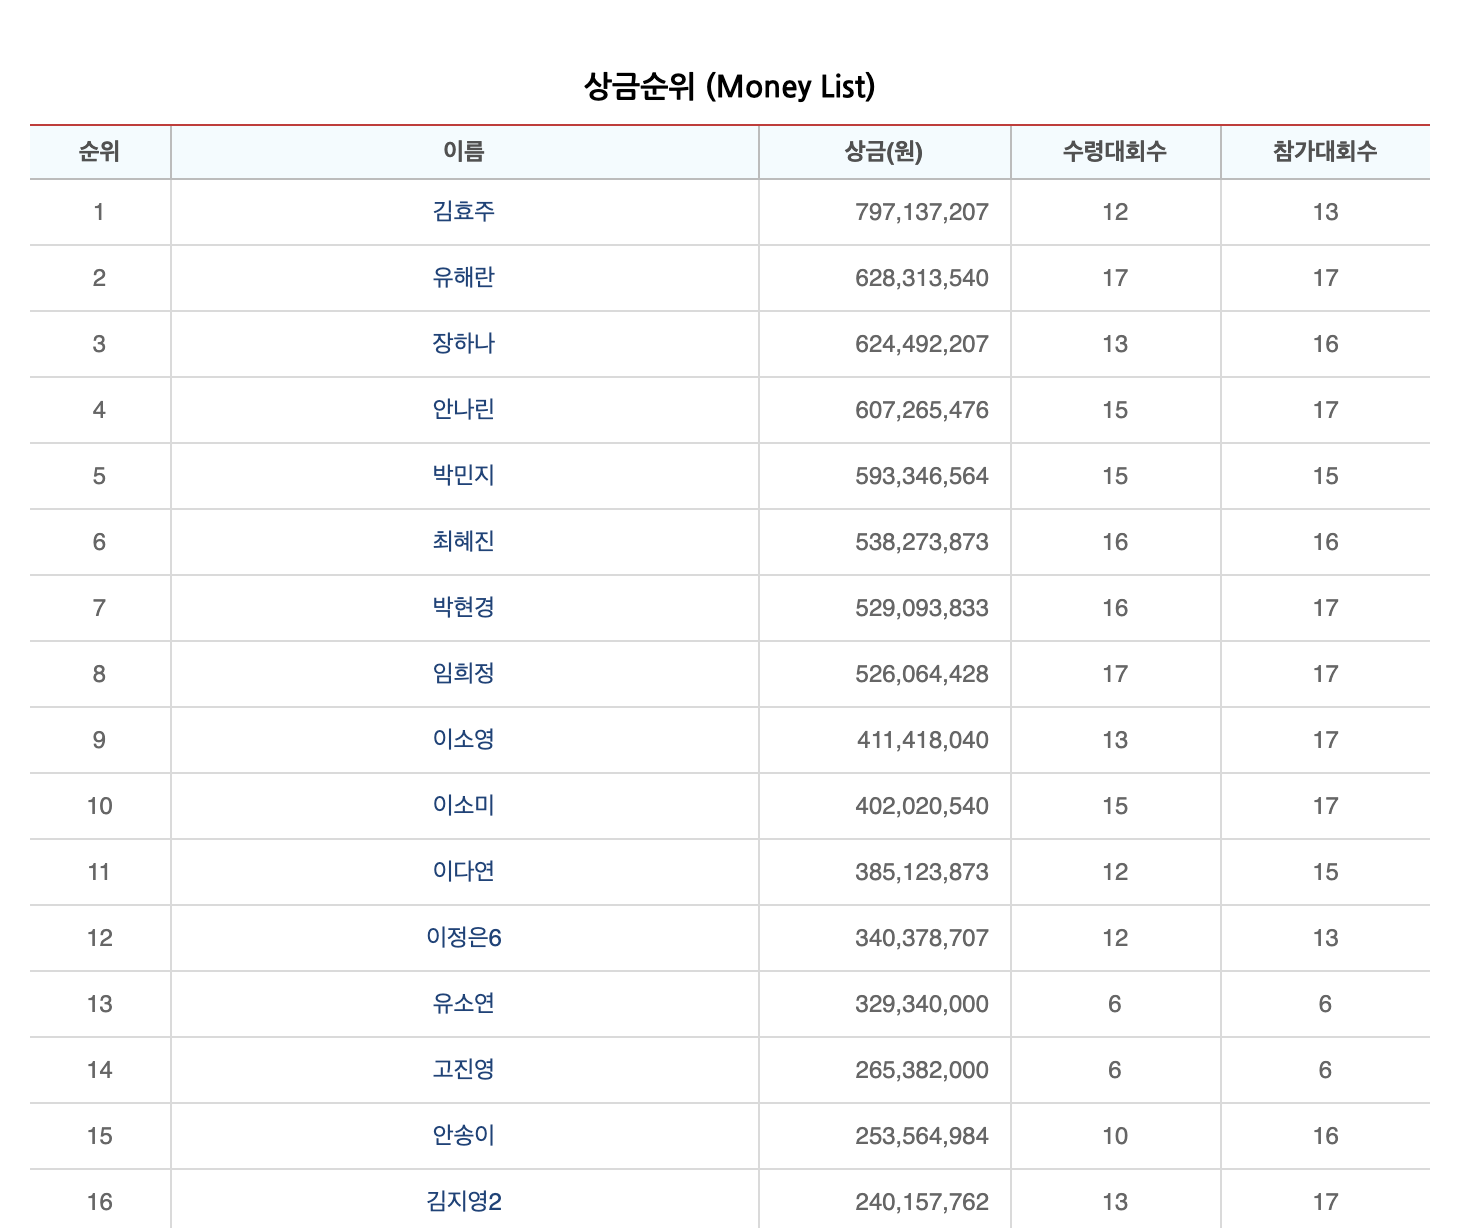Open player 안송이's profile link

tap(464, 1136)
